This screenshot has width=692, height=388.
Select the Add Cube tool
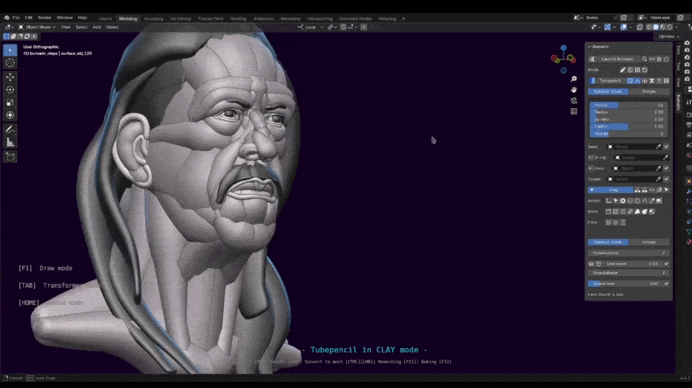(x=10, y=157)
